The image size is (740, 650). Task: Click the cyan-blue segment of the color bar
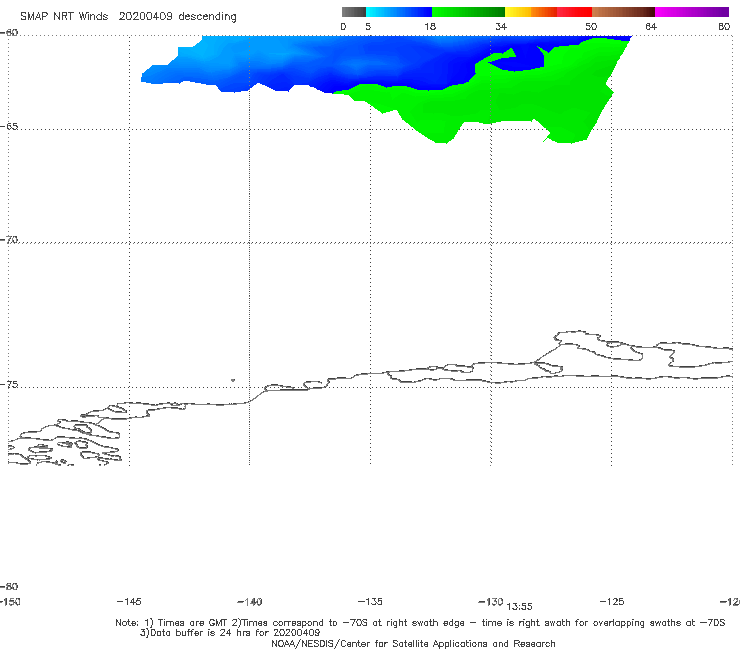(399, 12)
